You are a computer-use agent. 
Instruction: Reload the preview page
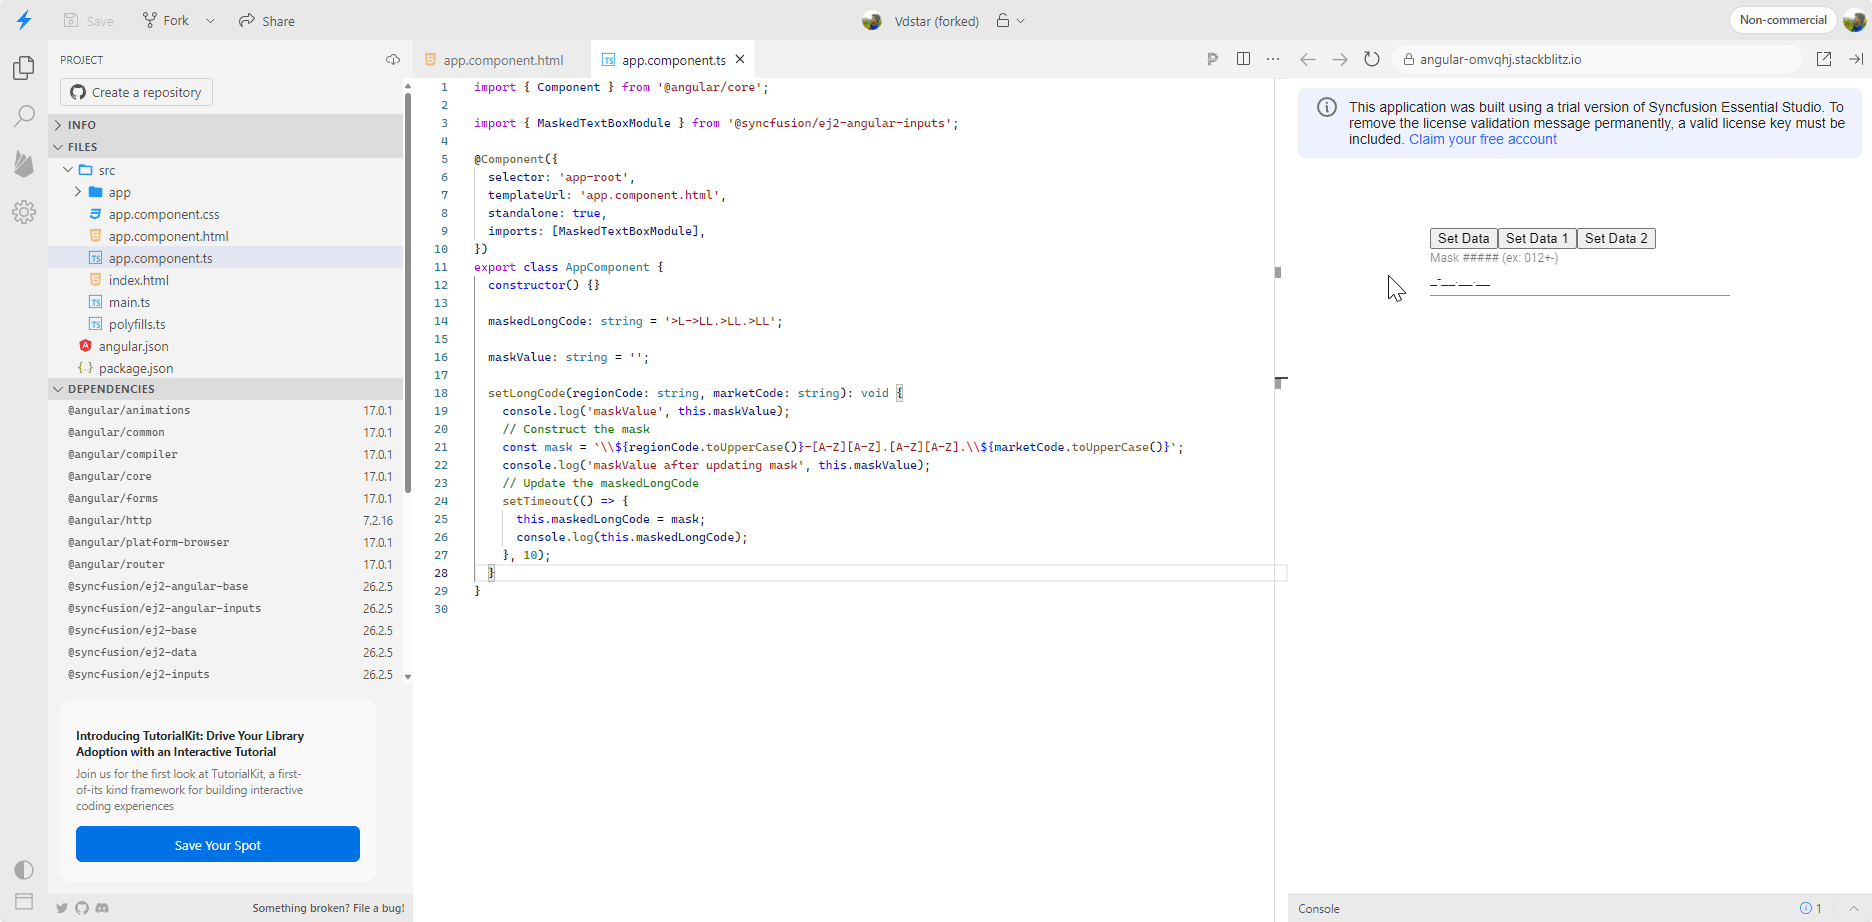1372,60
